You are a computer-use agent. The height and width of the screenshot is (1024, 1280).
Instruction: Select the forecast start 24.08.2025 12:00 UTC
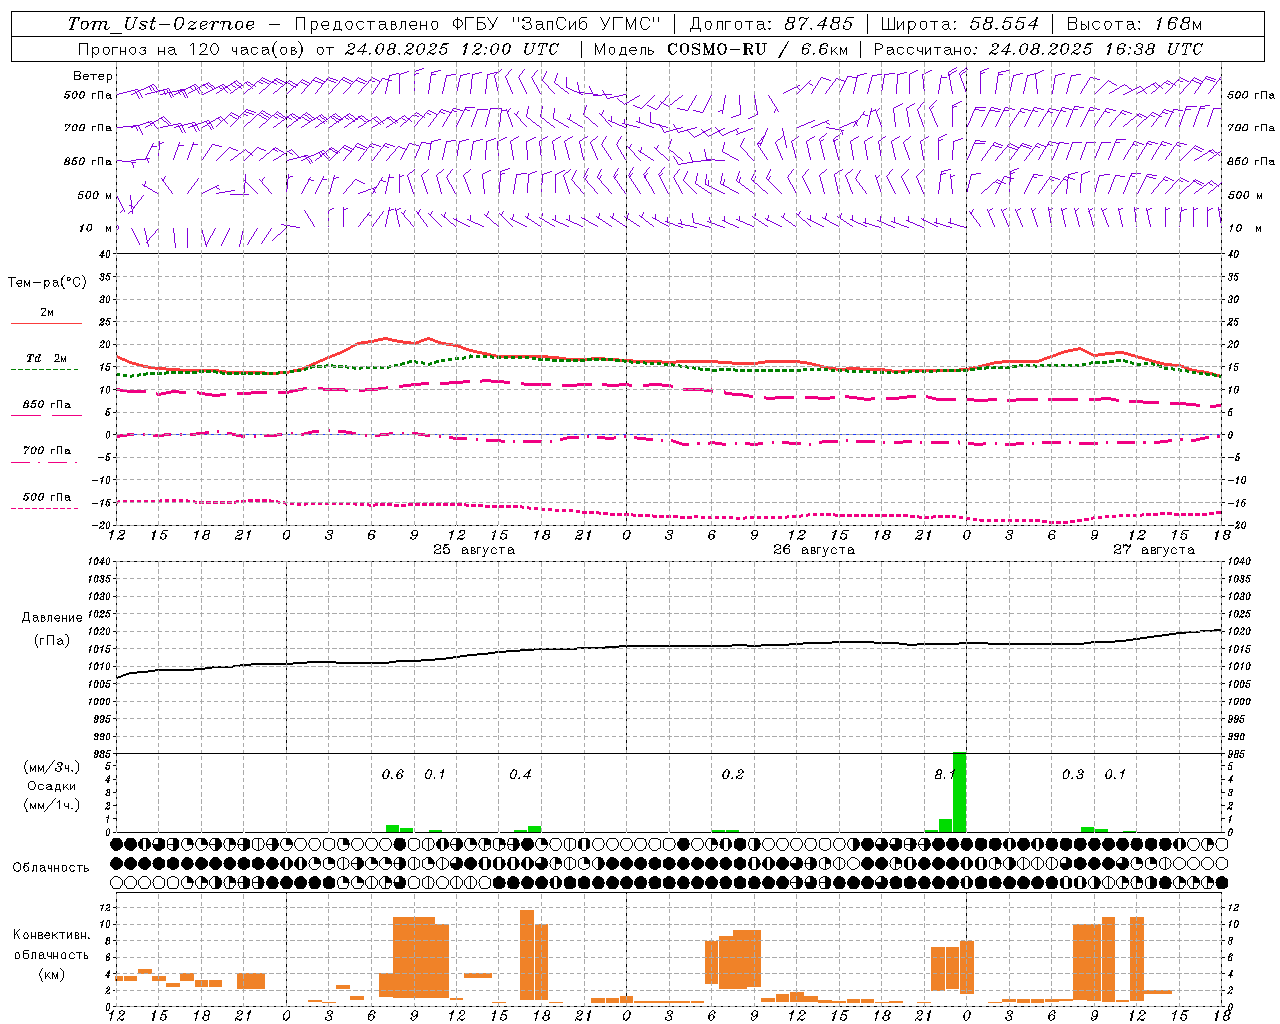(452, 49)
